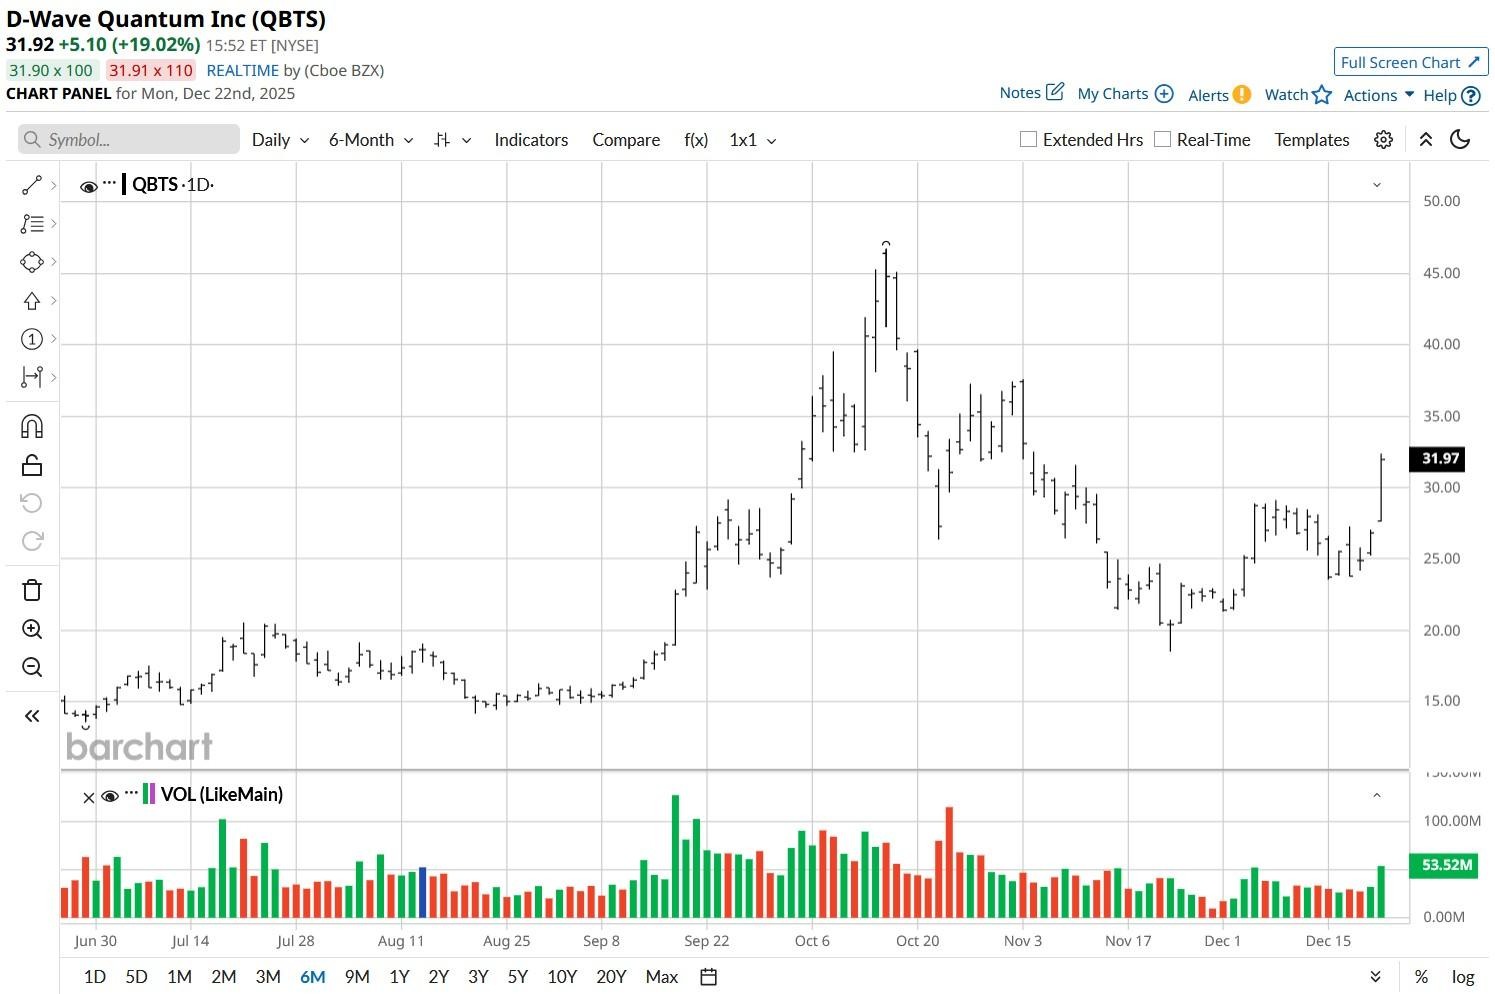
Task: Add chart to My Charts
Action: tap(1125, 94)
